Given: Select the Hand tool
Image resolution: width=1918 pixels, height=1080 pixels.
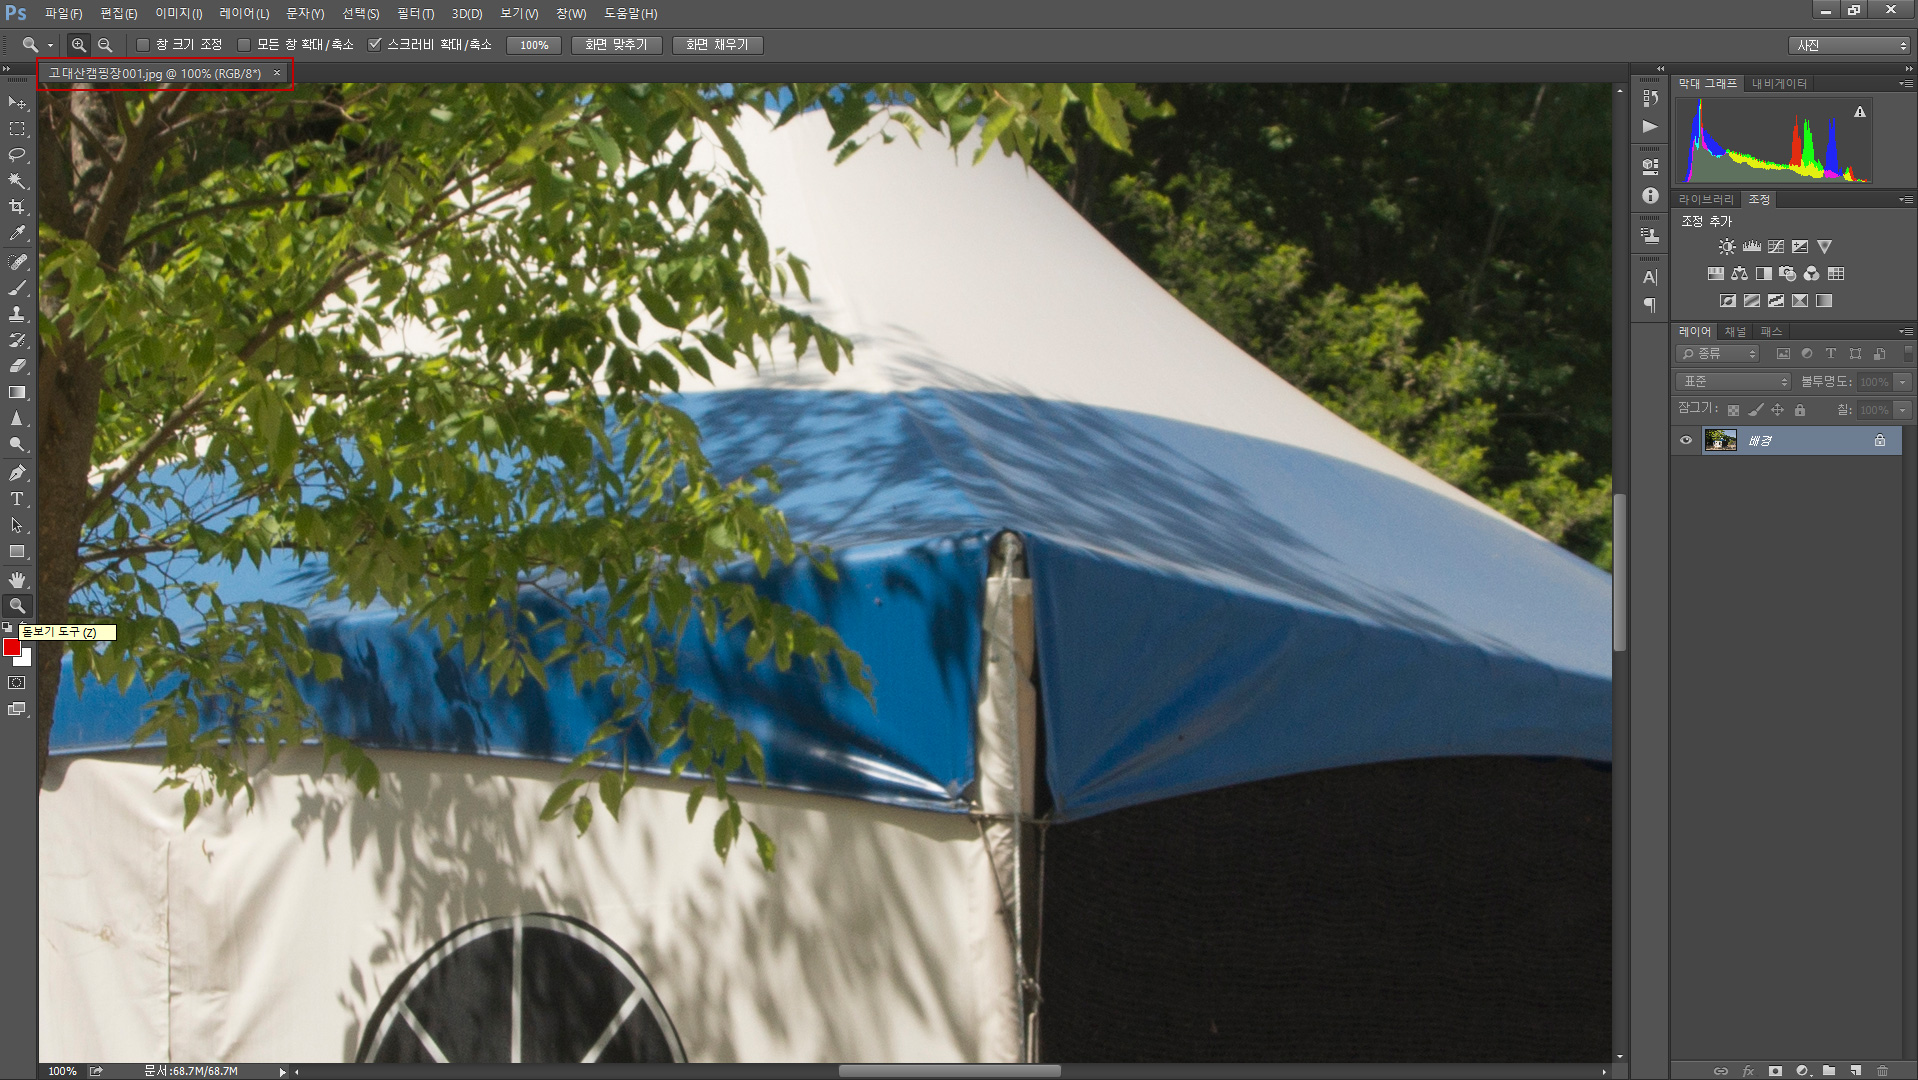Looking at the screenshot, I should pyautogui.click(x=17, y=580).
